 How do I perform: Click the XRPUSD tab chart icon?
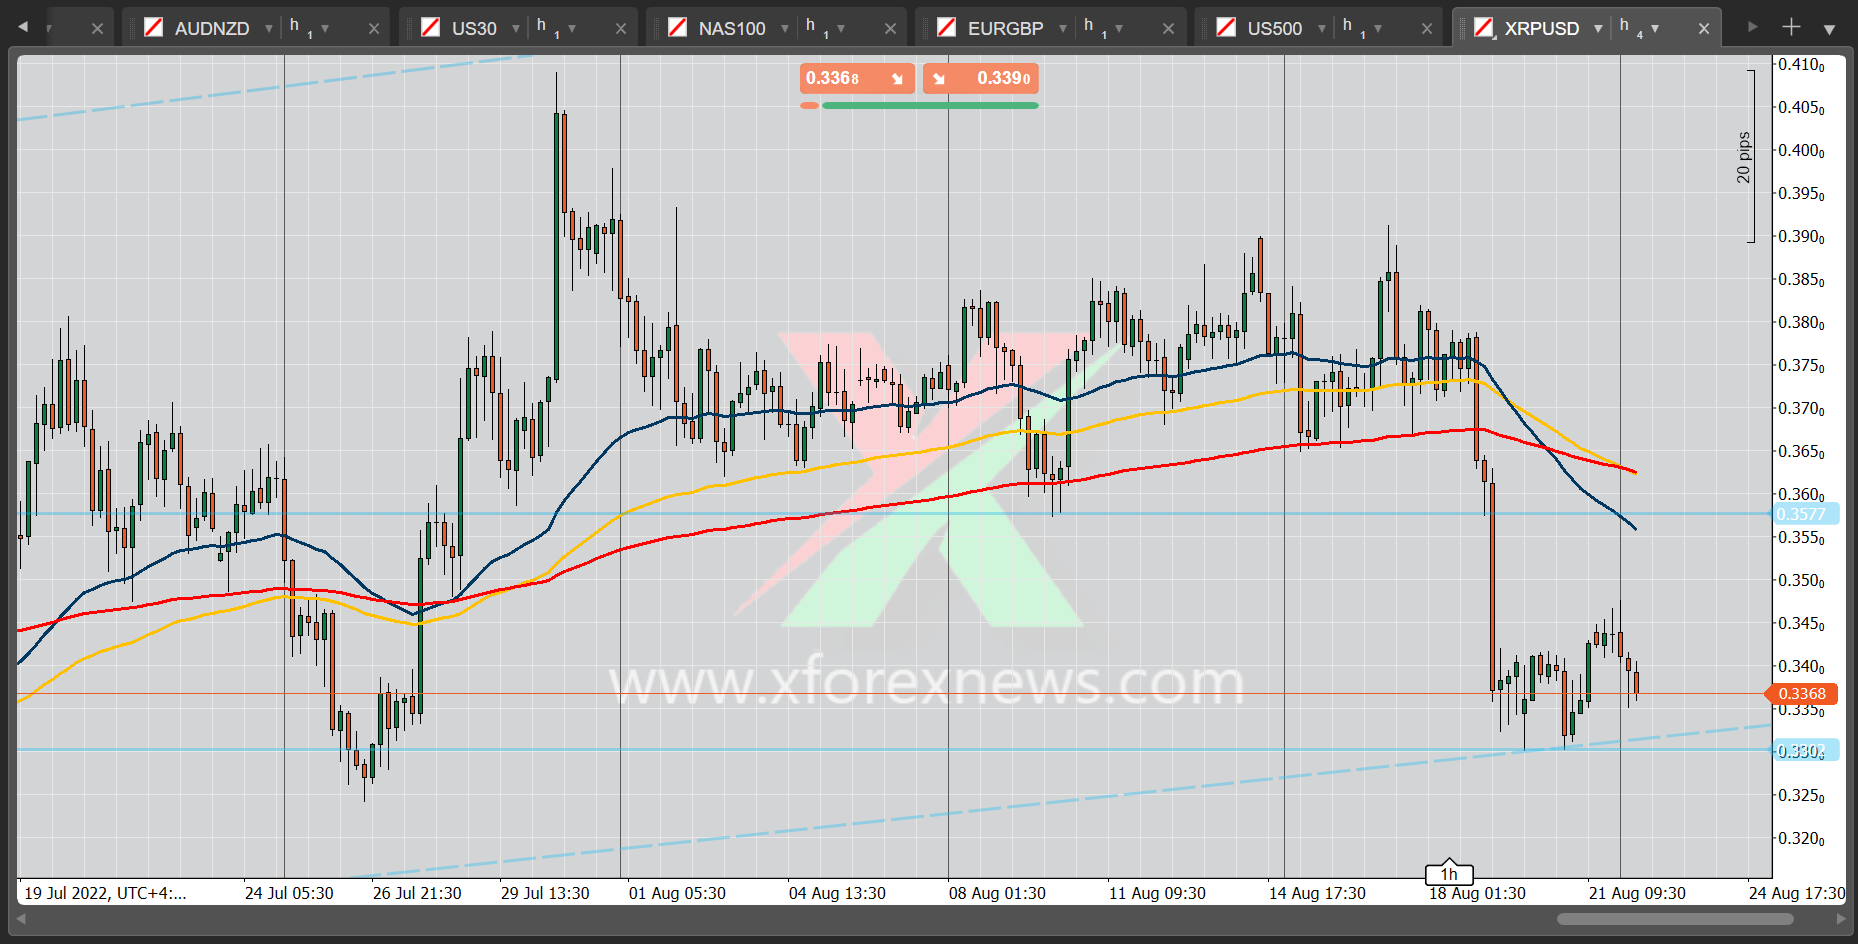[x=1484, y=27]
